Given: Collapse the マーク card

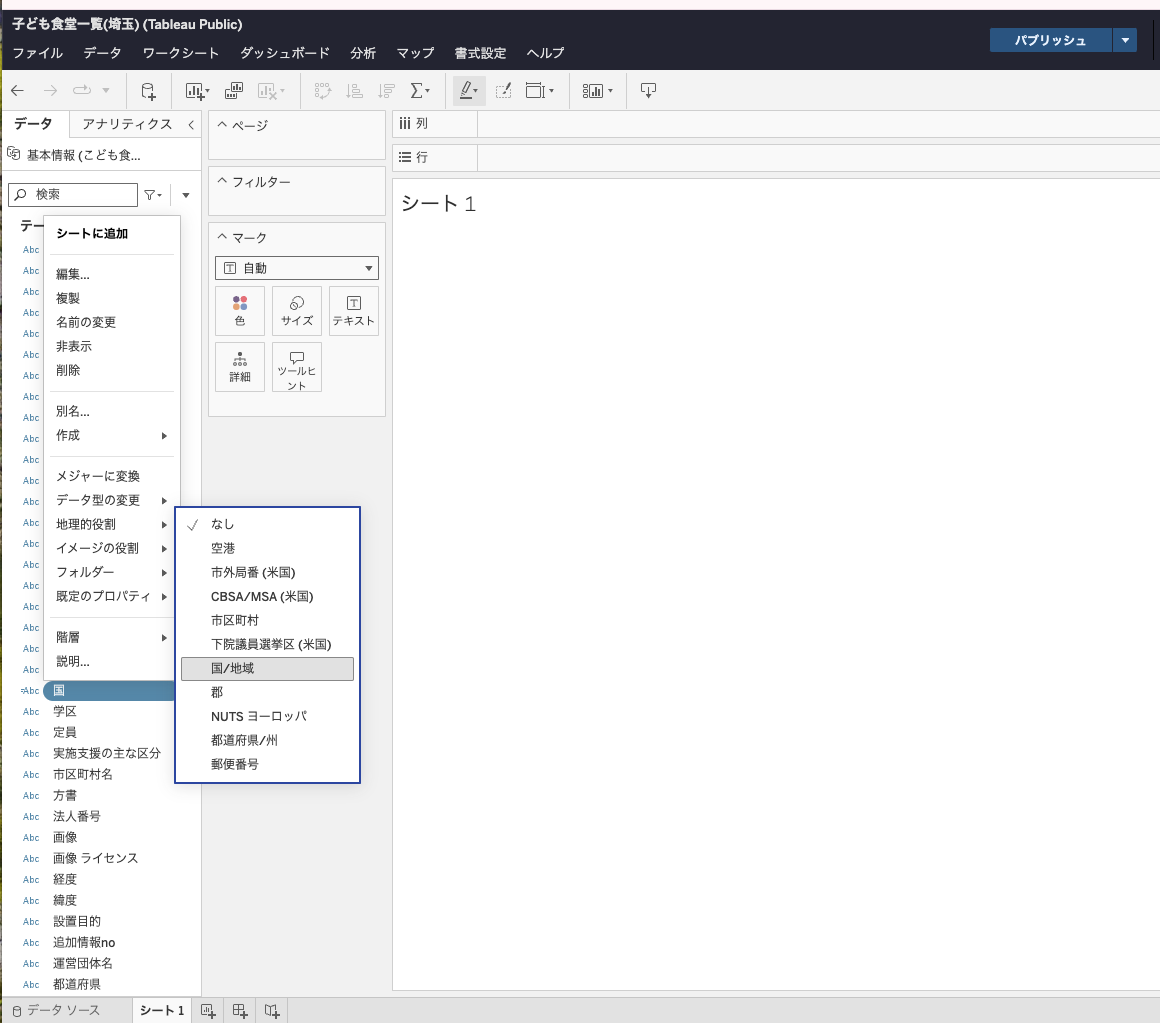Looking at the screenshot, I should (x=222, y=237).
